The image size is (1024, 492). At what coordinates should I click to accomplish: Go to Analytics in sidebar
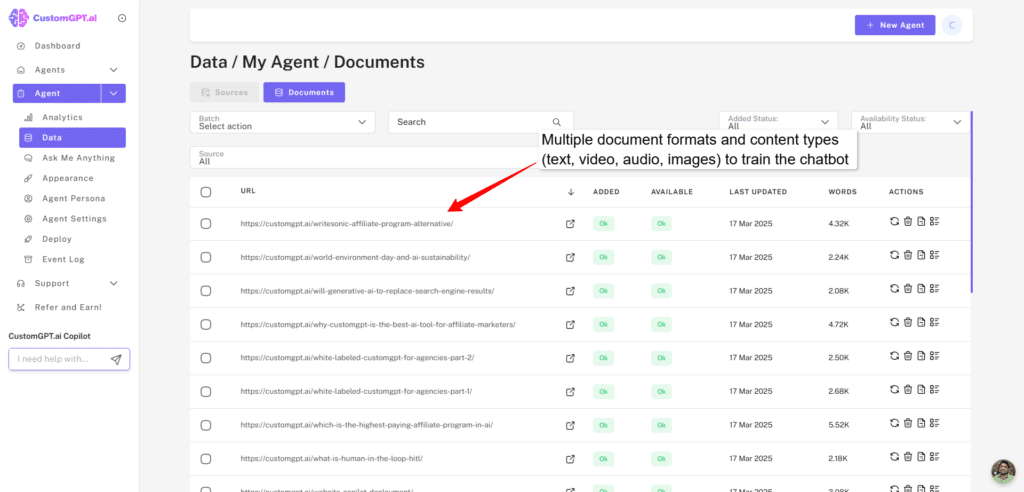(x=63, y=118)
